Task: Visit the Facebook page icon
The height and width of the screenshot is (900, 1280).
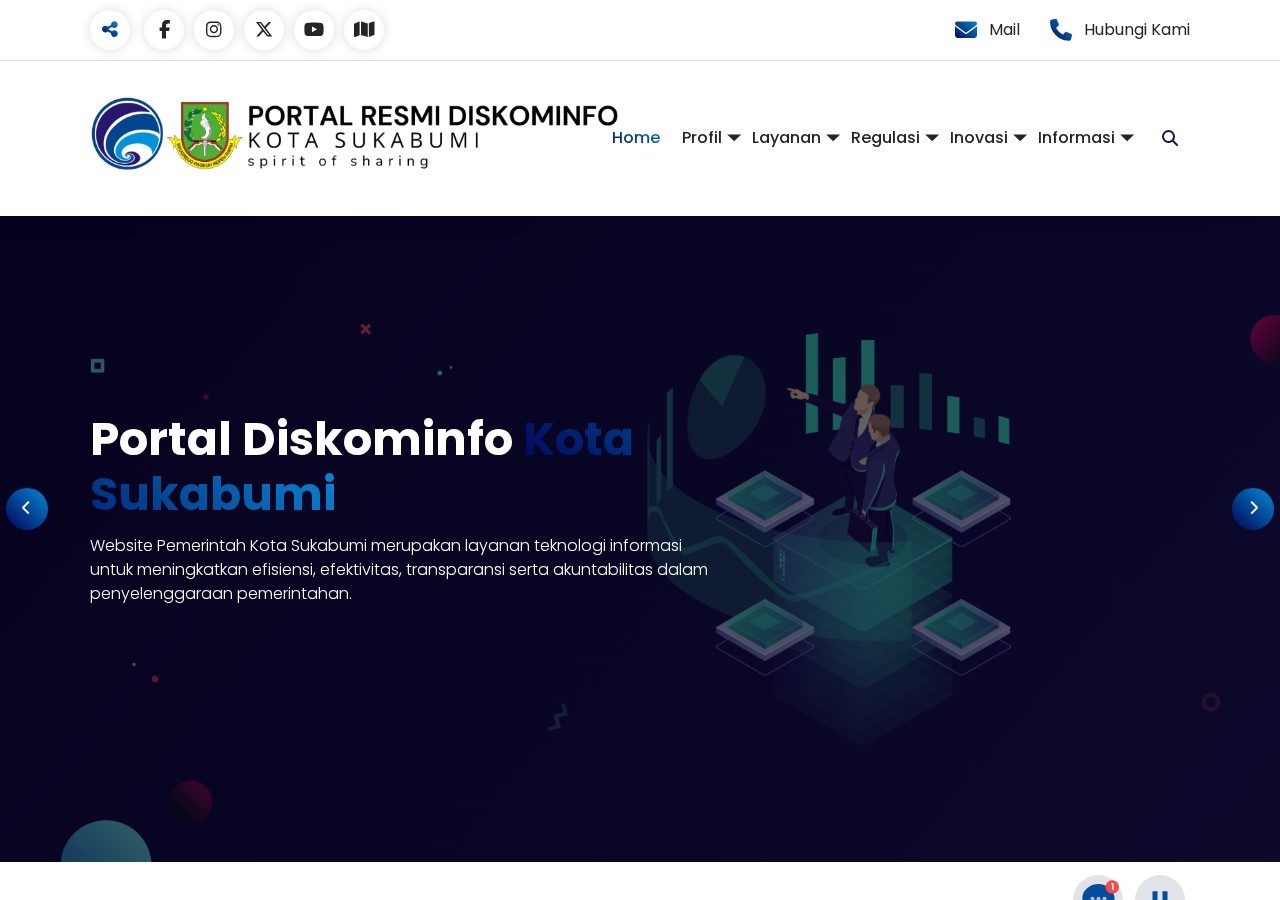Action: [164, 30]
